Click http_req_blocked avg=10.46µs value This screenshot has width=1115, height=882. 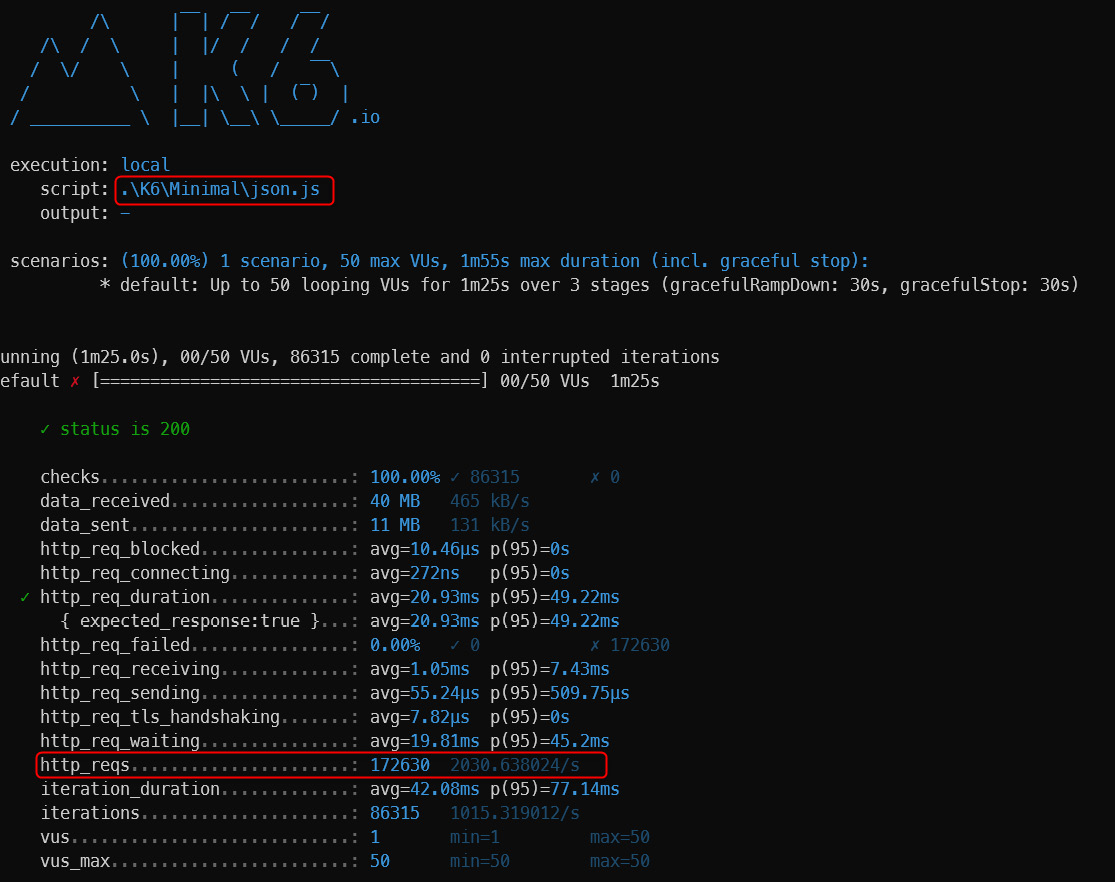point(425,549)
